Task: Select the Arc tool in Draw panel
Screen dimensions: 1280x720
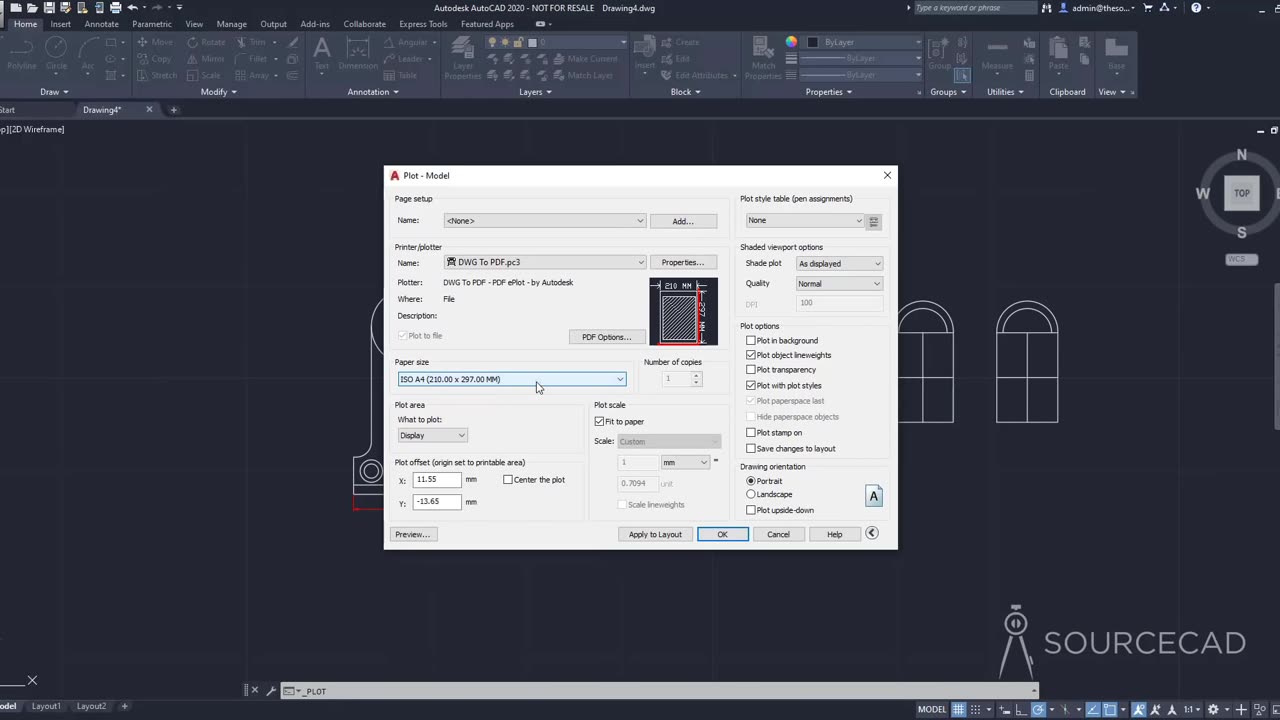Action: [88, 53]
